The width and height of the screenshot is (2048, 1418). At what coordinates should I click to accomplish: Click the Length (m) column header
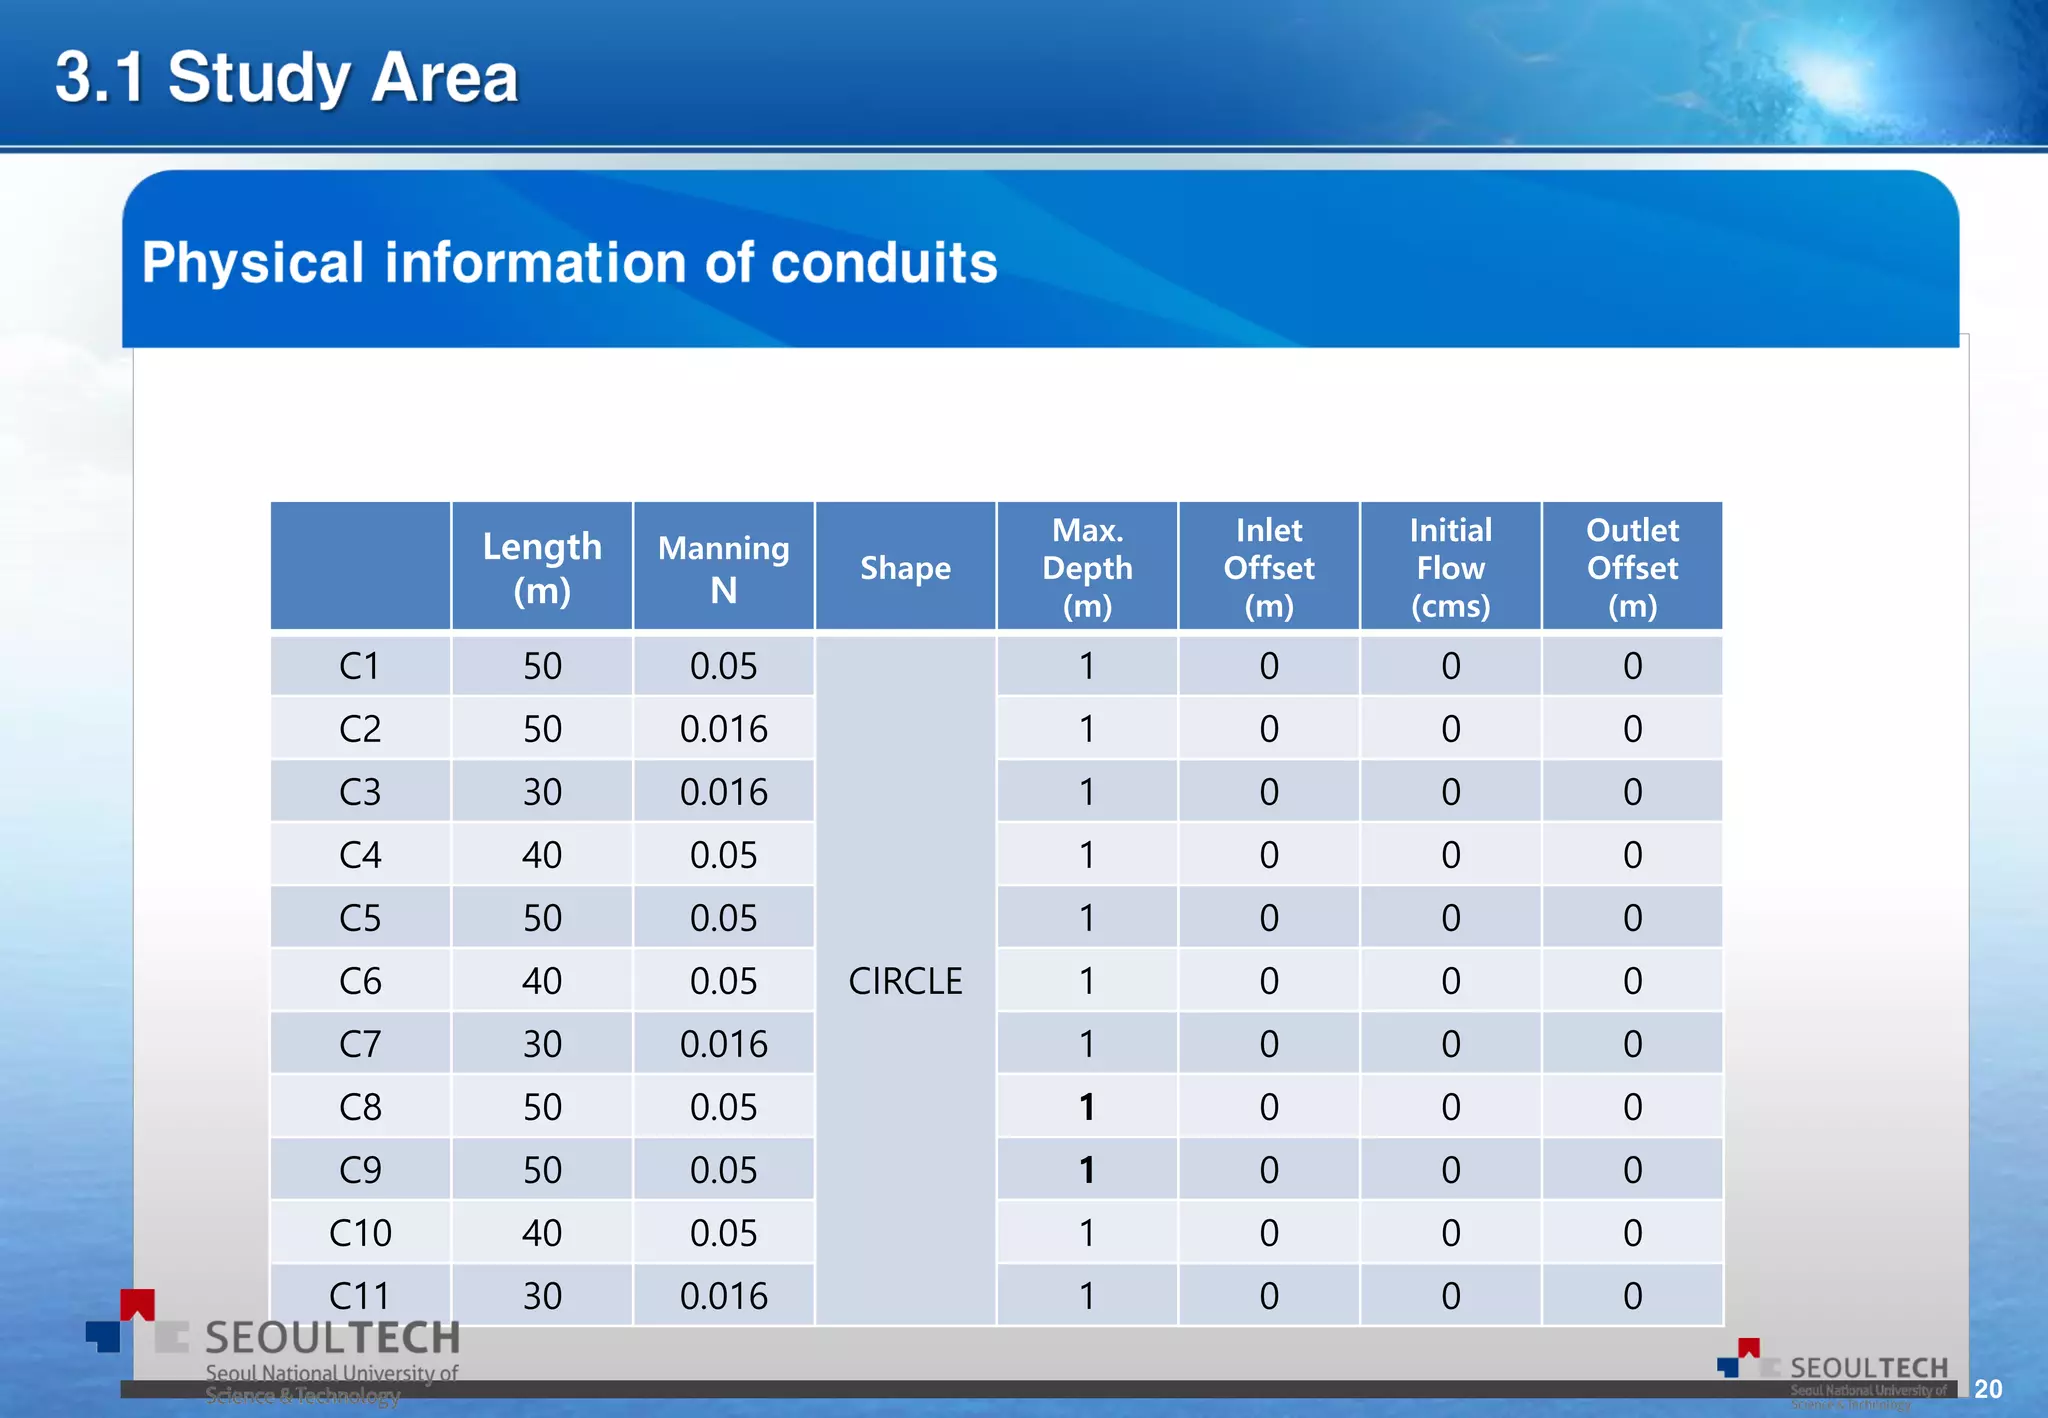coord(542,567)
